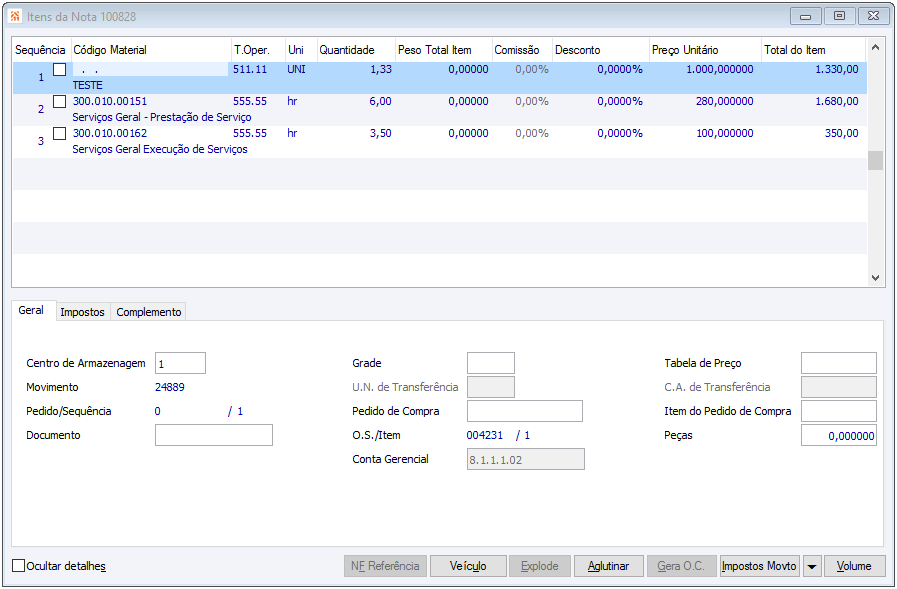897x589 pixels.
Task: Click Serviços Geral Execução de Serviços description
Action: tap(160, 149)
